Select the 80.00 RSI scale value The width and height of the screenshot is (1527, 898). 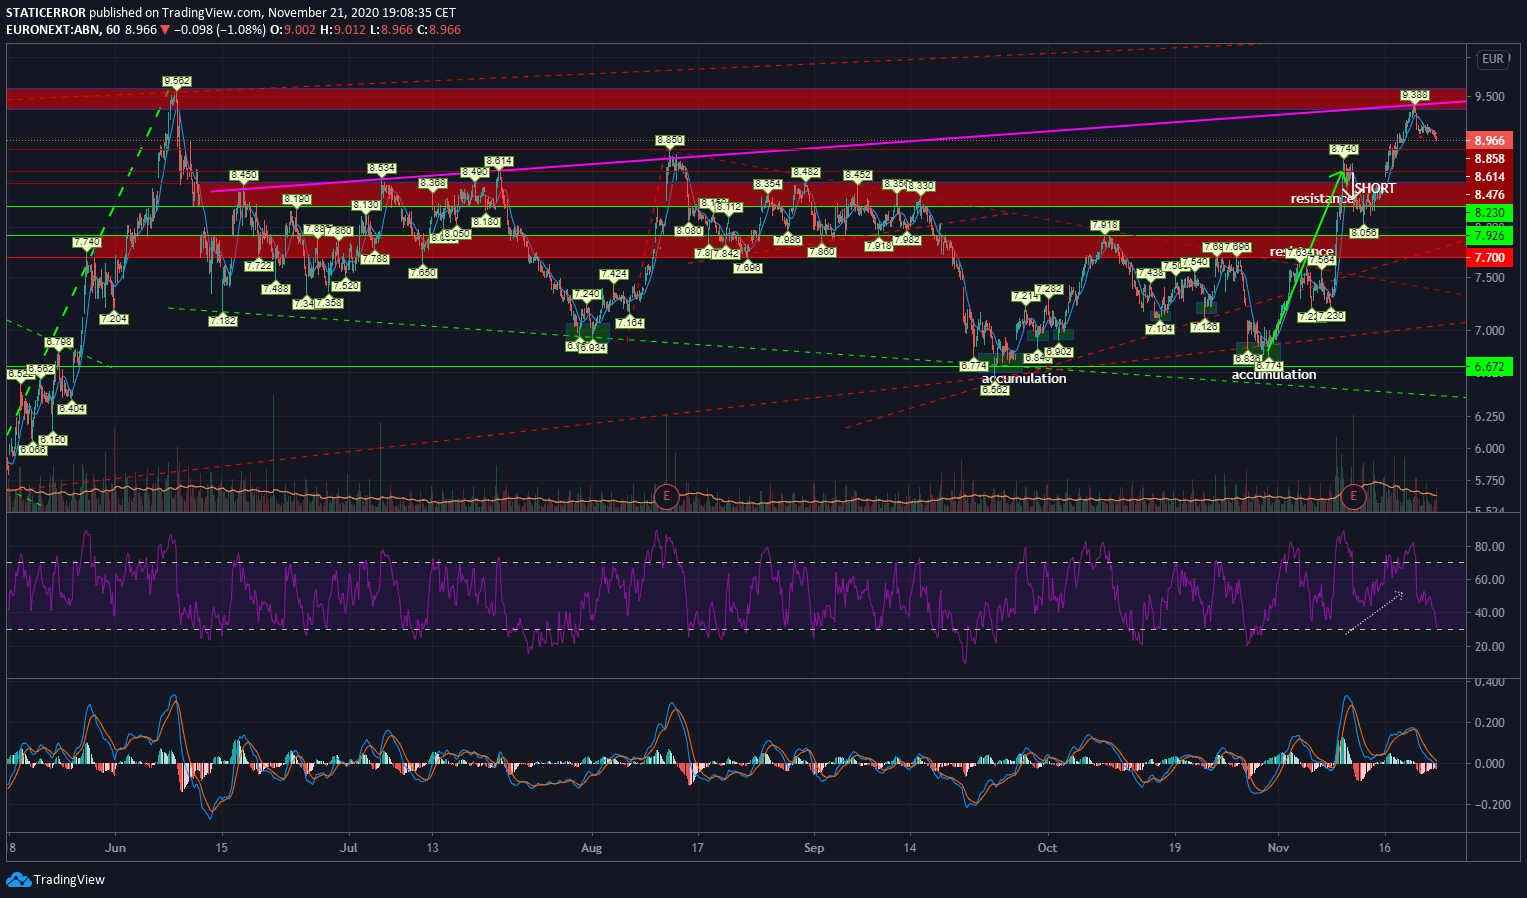click(1489, 547)
